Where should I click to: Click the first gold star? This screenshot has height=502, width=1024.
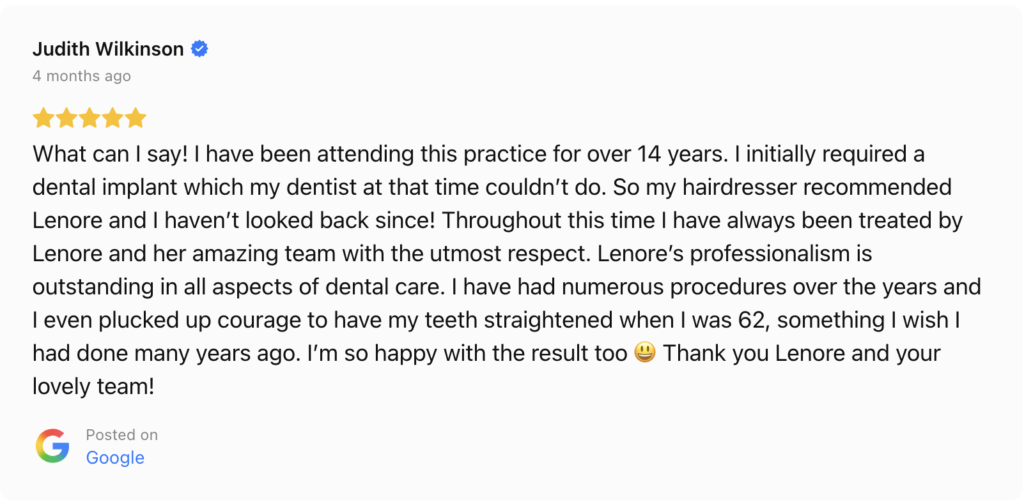[43, 118]
